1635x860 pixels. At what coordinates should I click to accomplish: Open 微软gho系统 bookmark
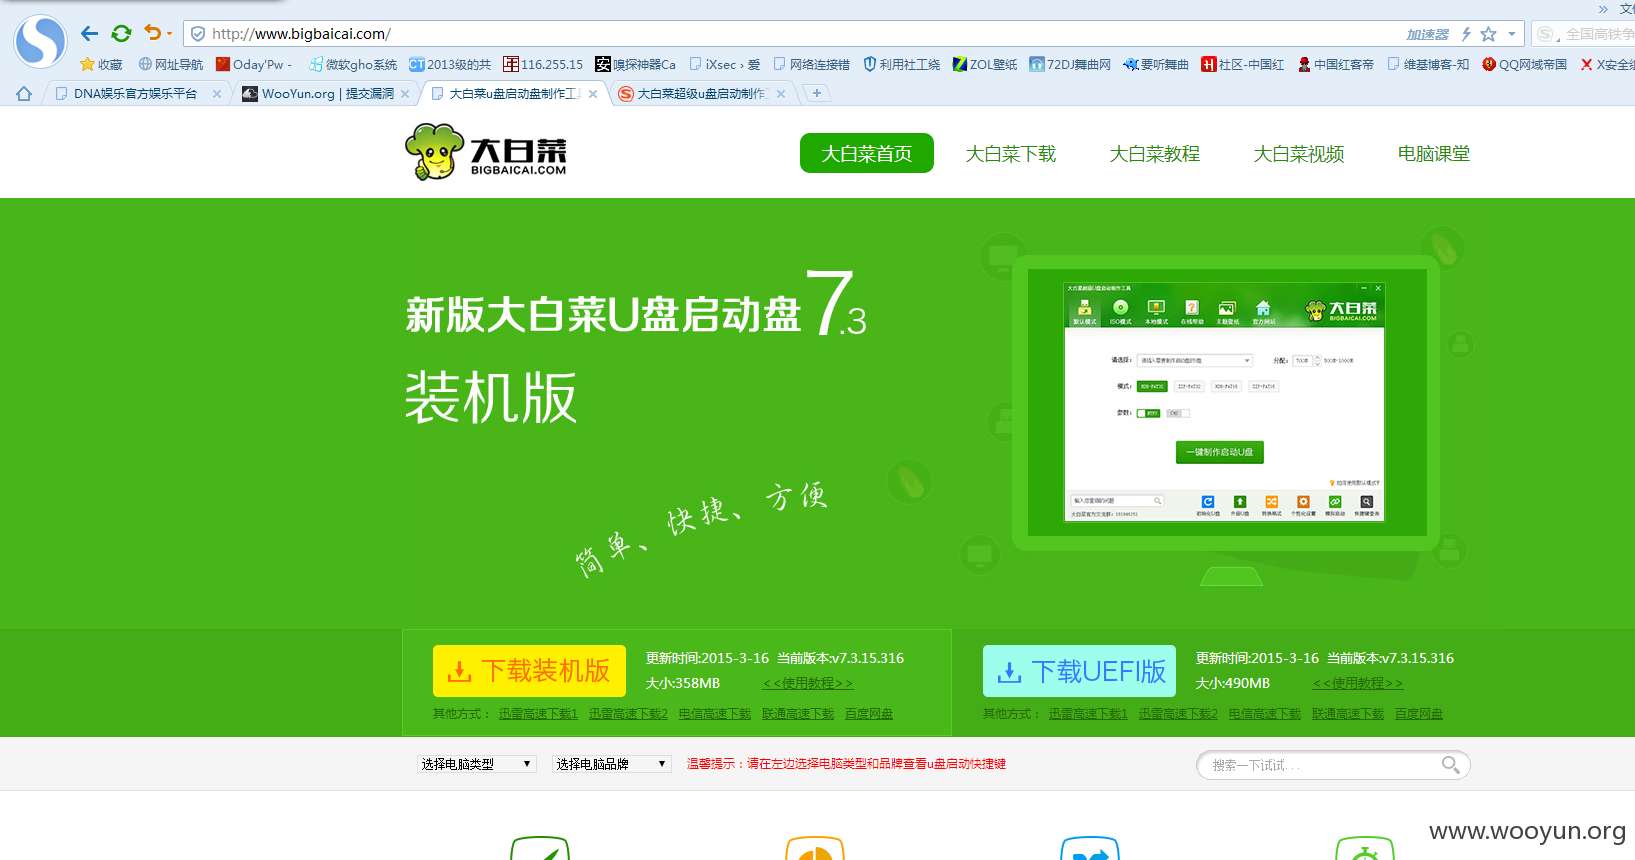coord(352,64)
